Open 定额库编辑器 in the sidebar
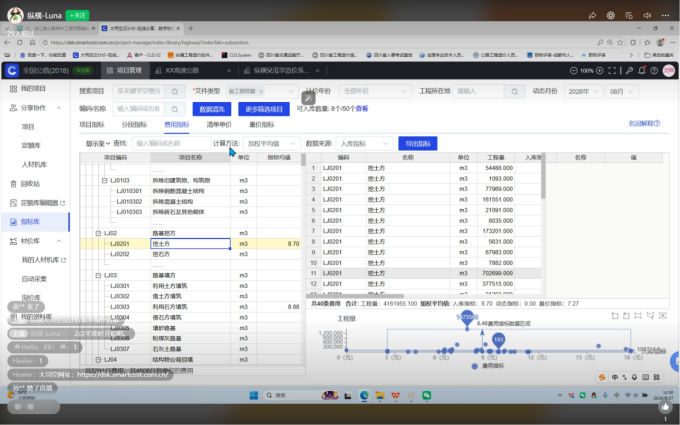 click(x=37, y=203)
